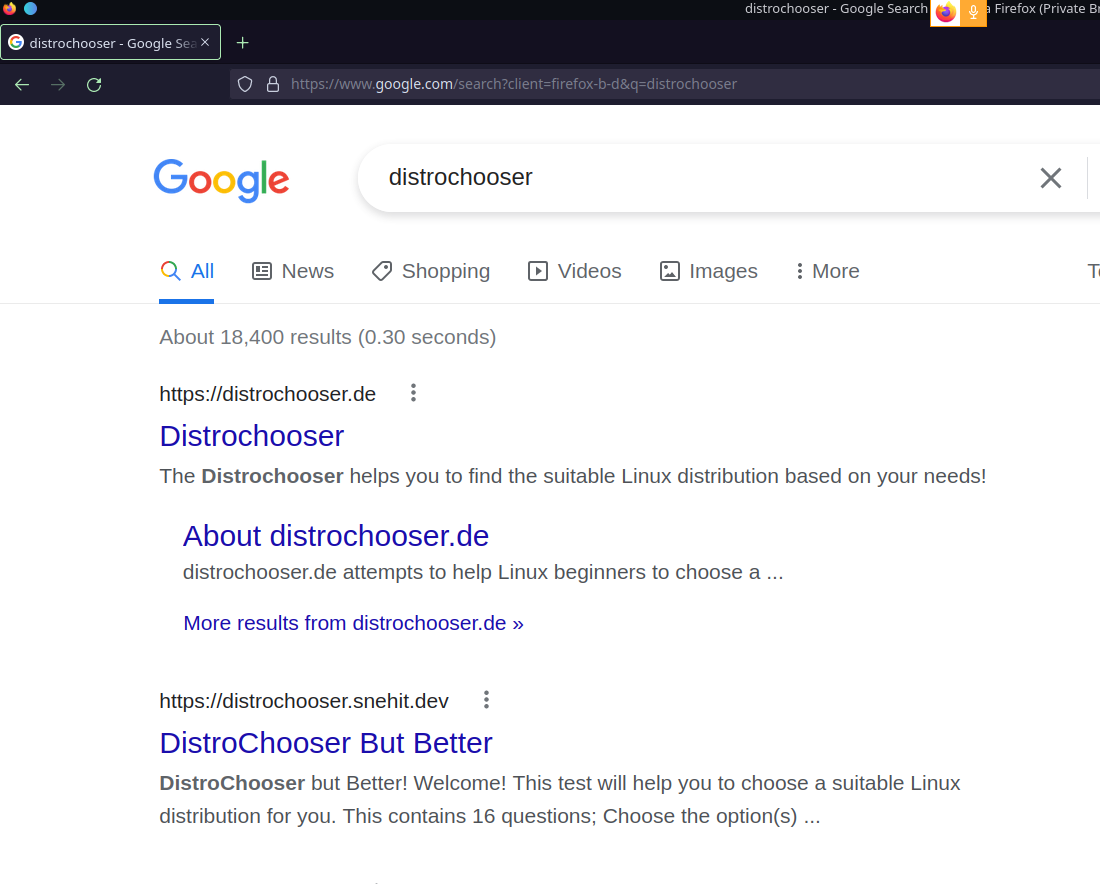The height and width of the screenshot is (884, 1100).
Task: Open options menu for distrochooser.de result
Action: point(413,393)
